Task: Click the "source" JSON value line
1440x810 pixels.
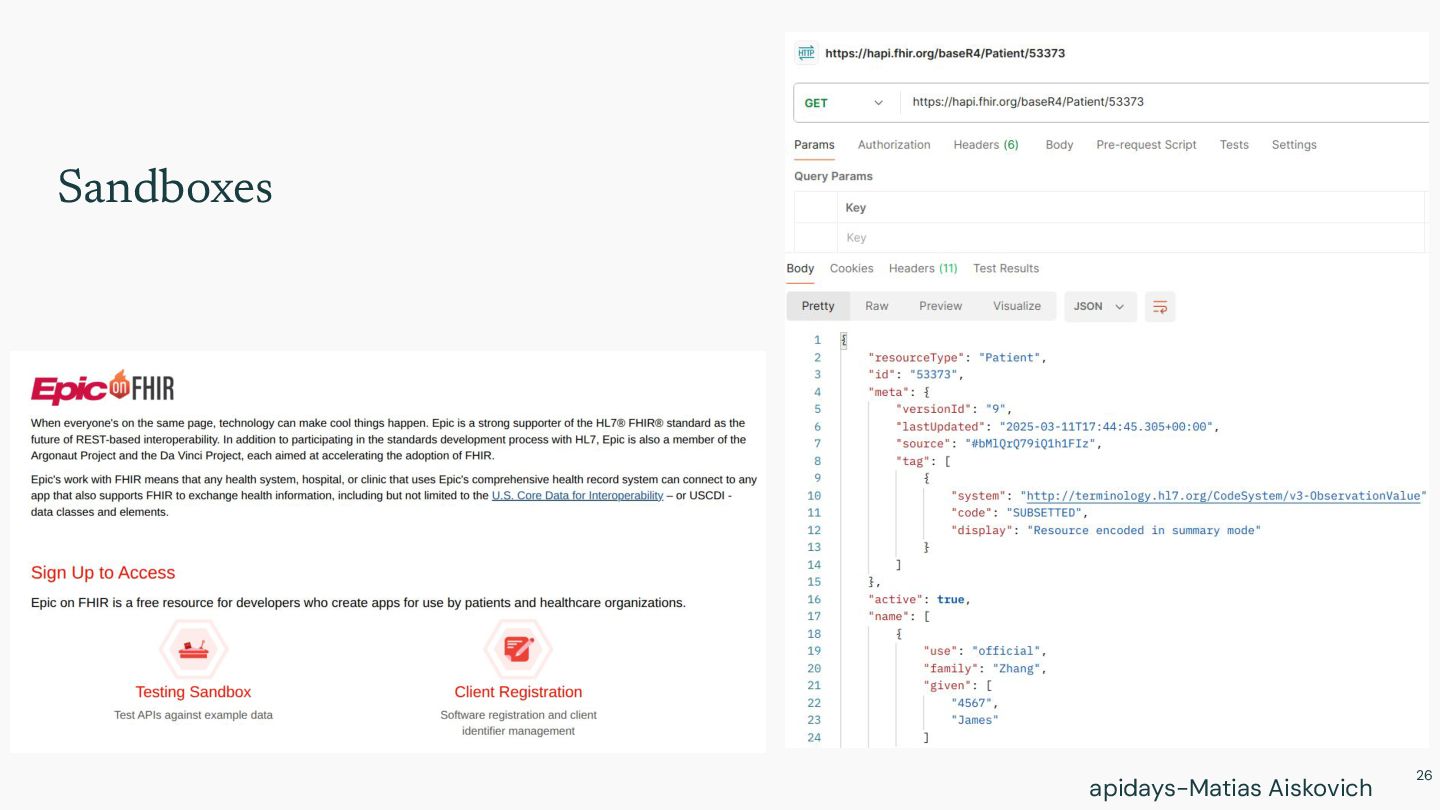Action: [999, 444]
